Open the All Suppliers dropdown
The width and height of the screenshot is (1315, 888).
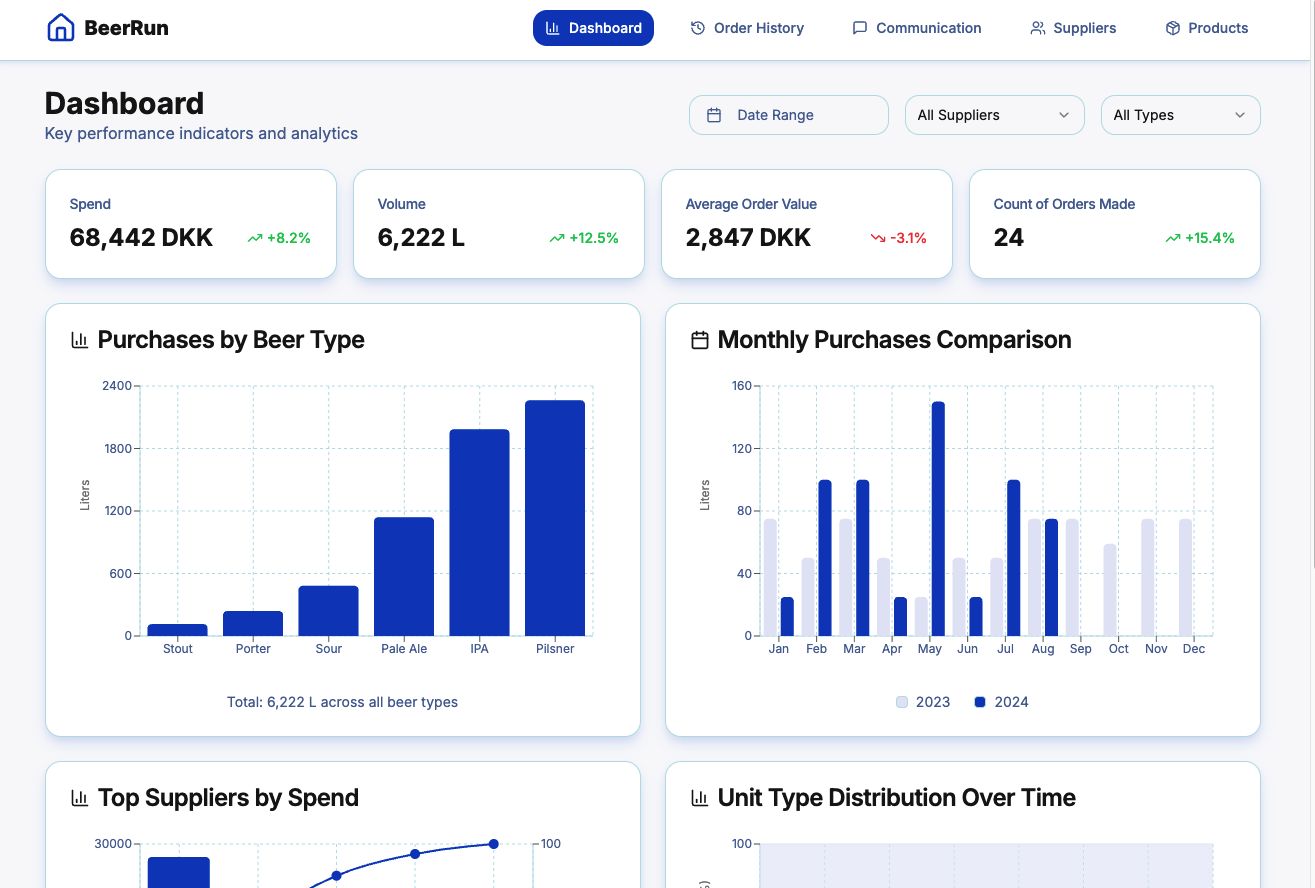994,115
